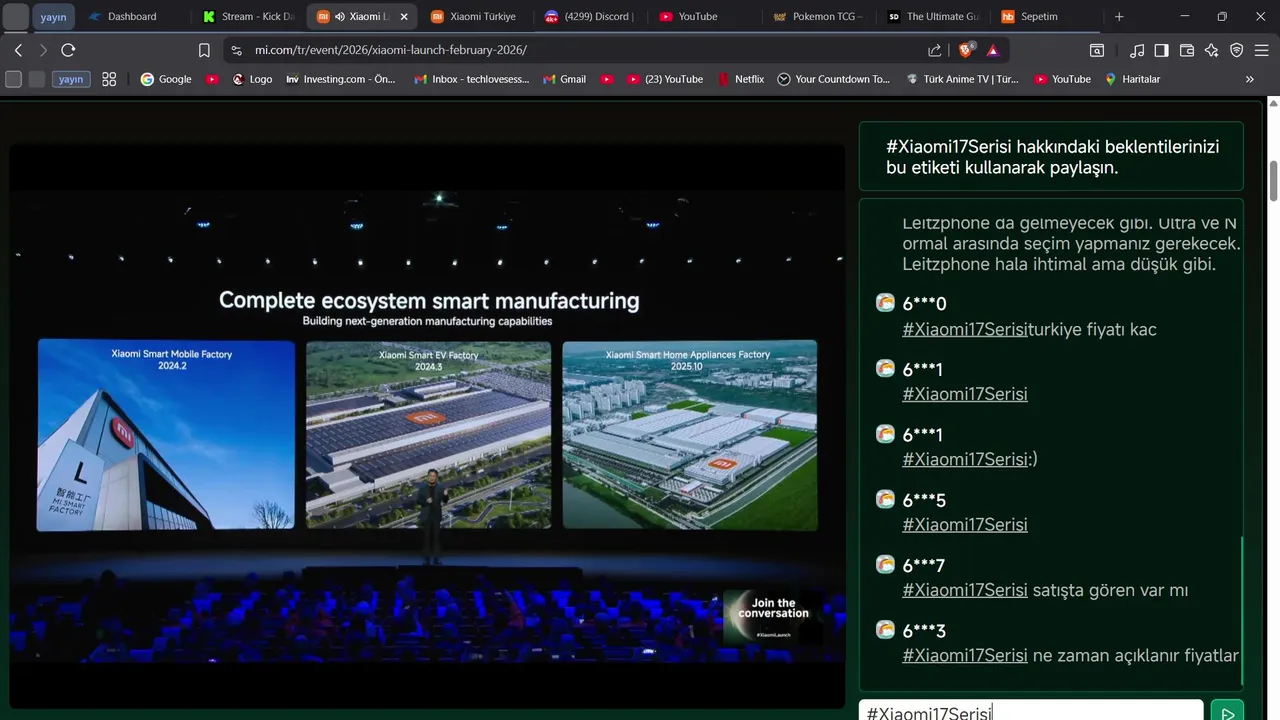Open the Google bookmark
This screenshot has height=720, width=1280.
(166, 79)
